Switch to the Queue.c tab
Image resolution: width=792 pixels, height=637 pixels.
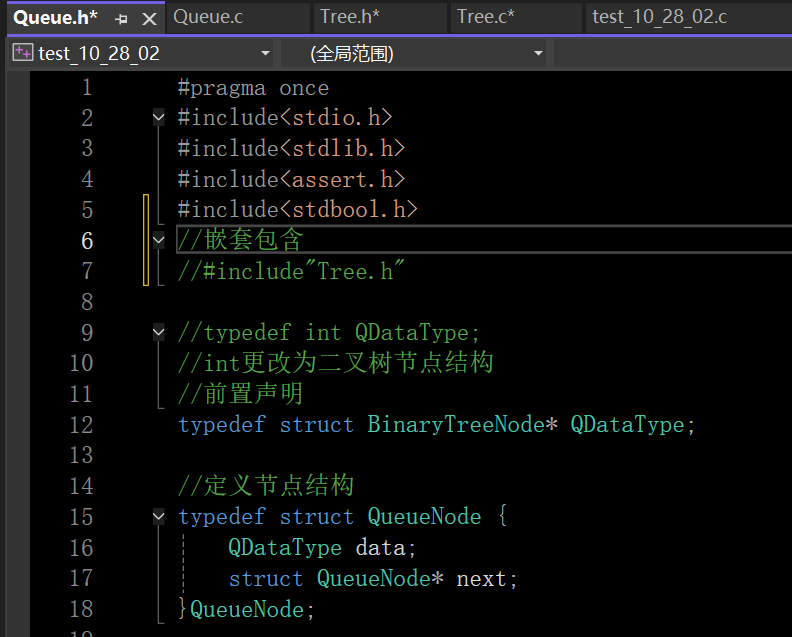208,17
